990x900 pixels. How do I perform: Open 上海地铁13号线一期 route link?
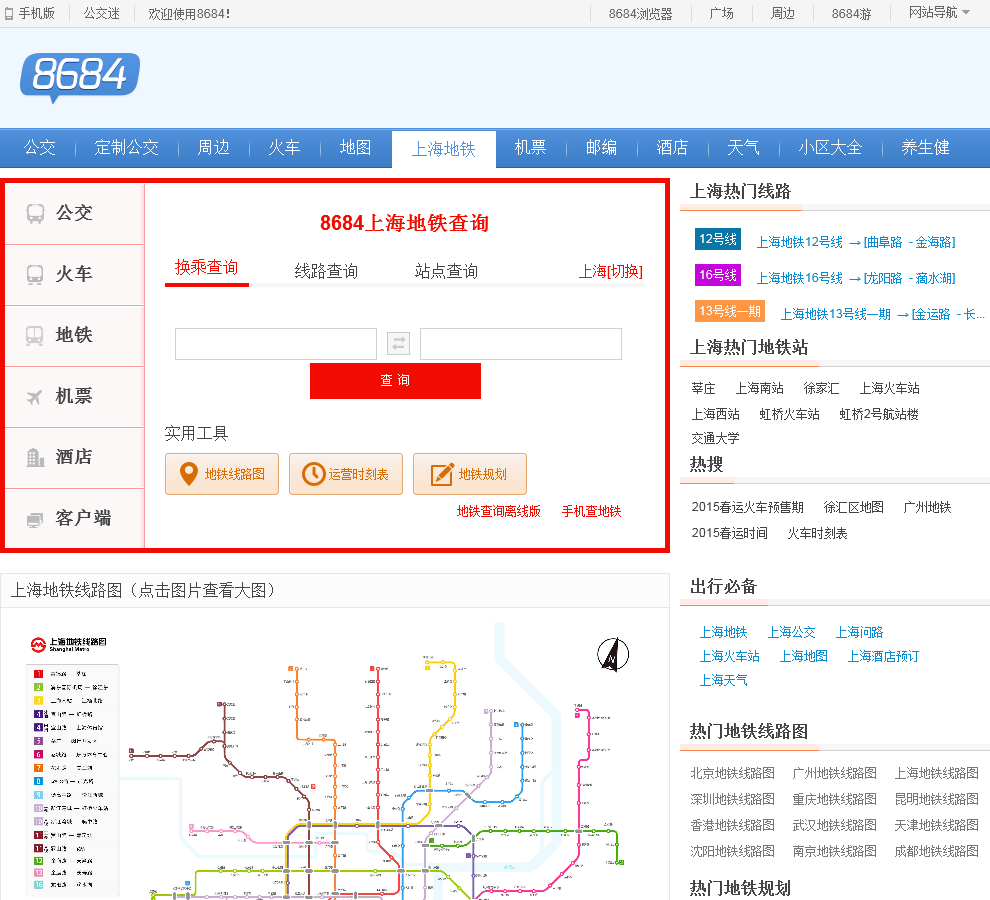[x=883, y=315]
